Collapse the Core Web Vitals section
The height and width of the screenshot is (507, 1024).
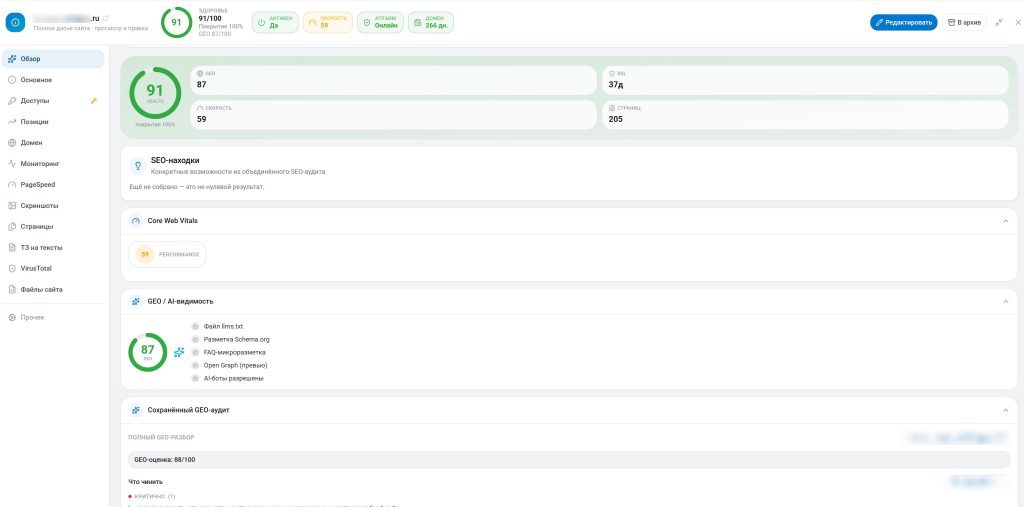pos(1006,221)
